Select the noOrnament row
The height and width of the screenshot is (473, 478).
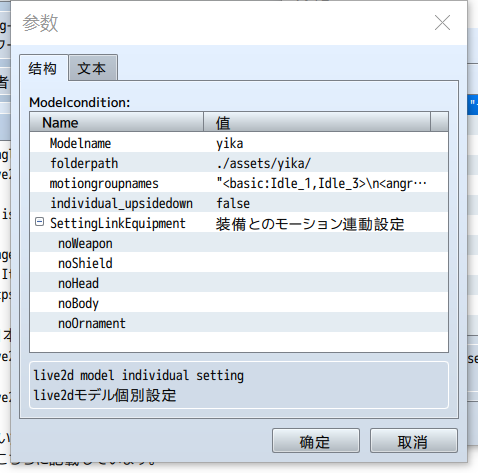click(239, 323)
